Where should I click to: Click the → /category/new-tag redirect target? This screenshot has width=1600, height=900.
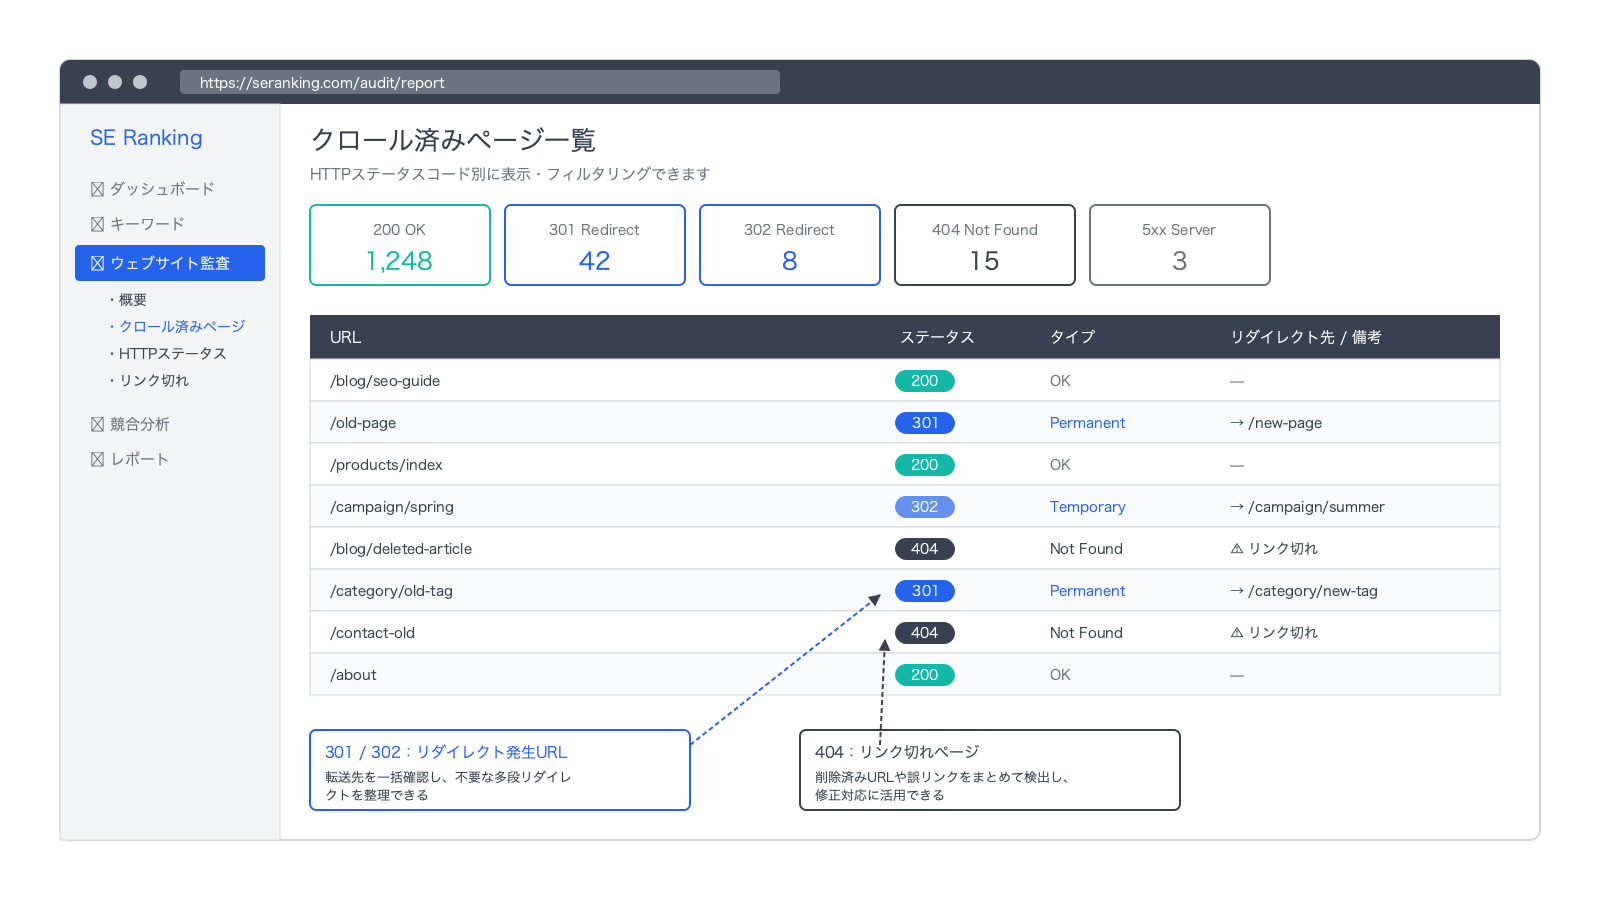click(1304, 591)
